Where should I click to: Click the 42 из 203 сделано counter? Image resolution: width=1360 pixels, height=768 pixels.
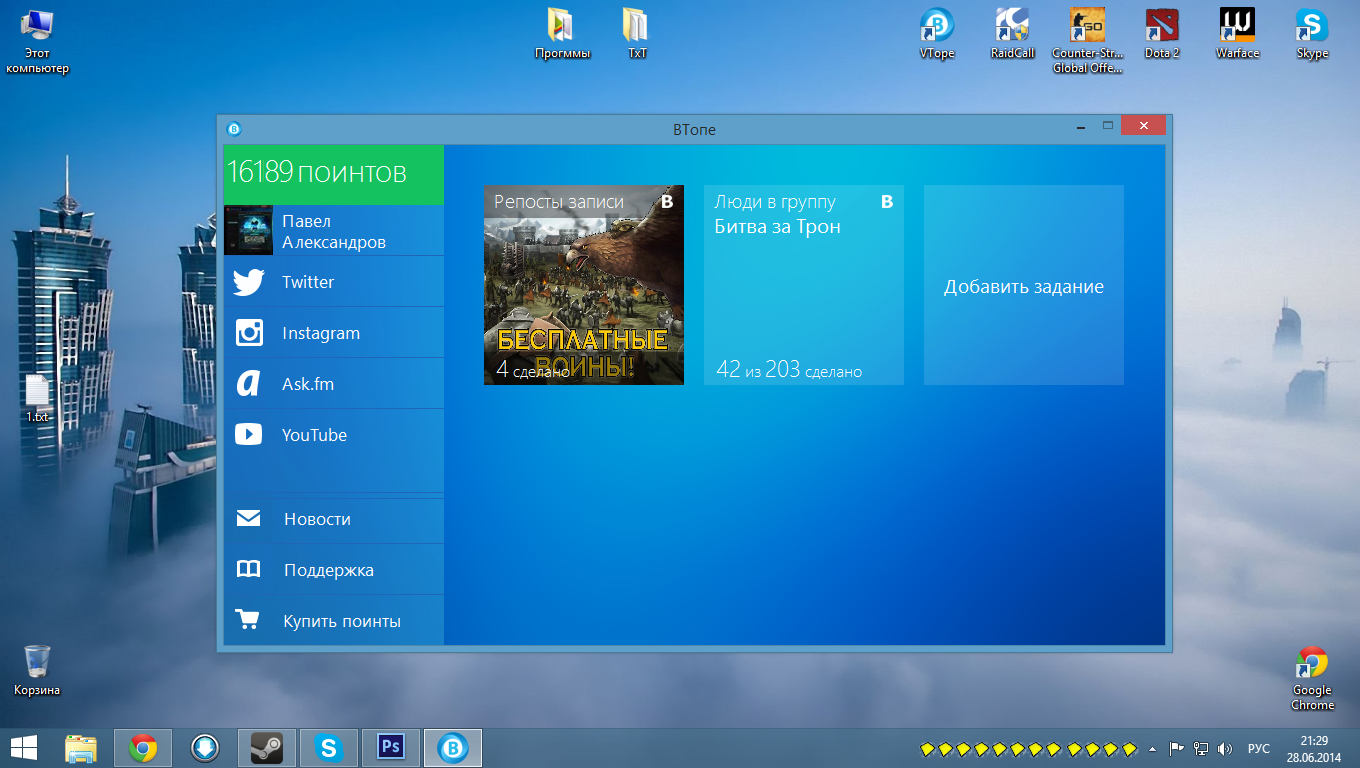[789, 370]
